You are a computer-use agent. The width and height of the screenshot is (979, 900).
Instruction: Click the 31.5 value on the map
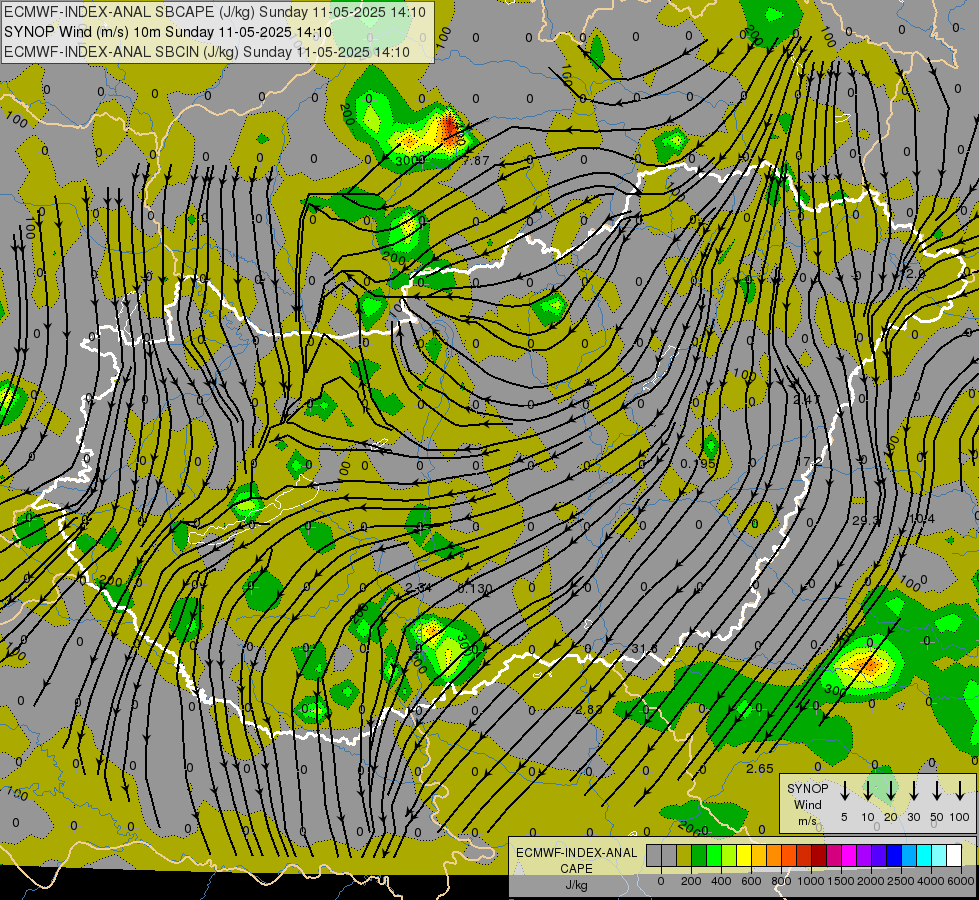coord(644,649)
